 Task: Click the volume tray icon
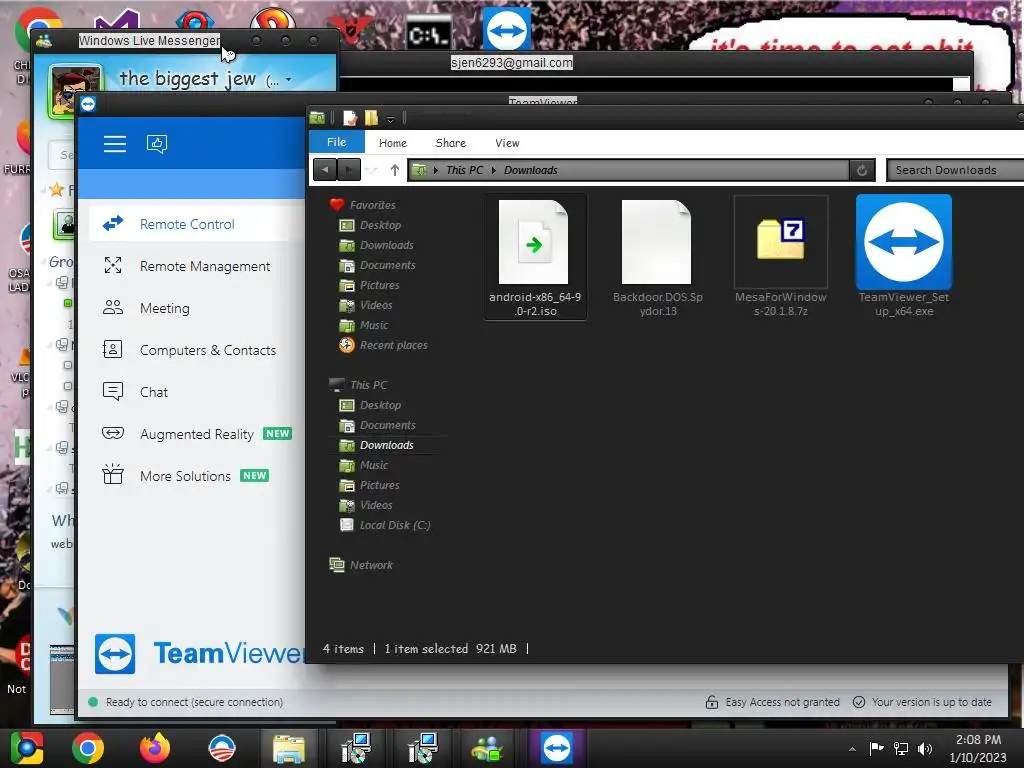[x=924, y=748]
